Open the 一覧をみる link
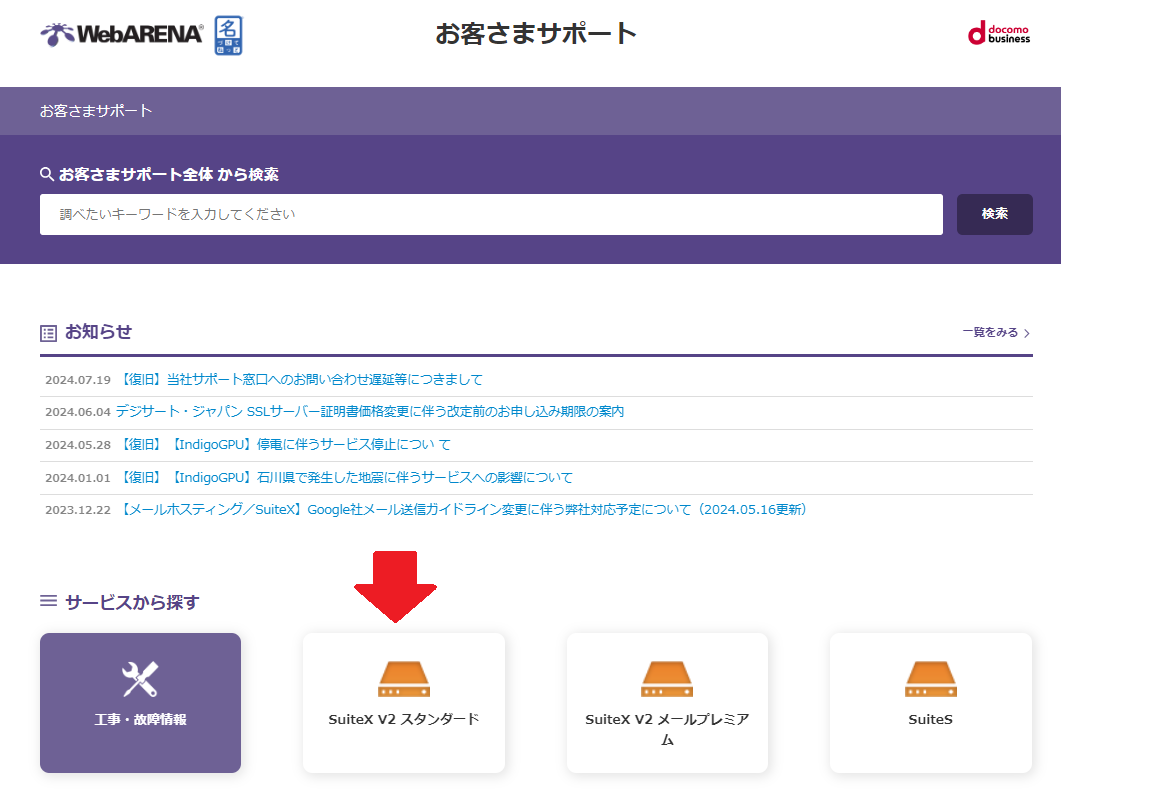 (x=990, y=333)
